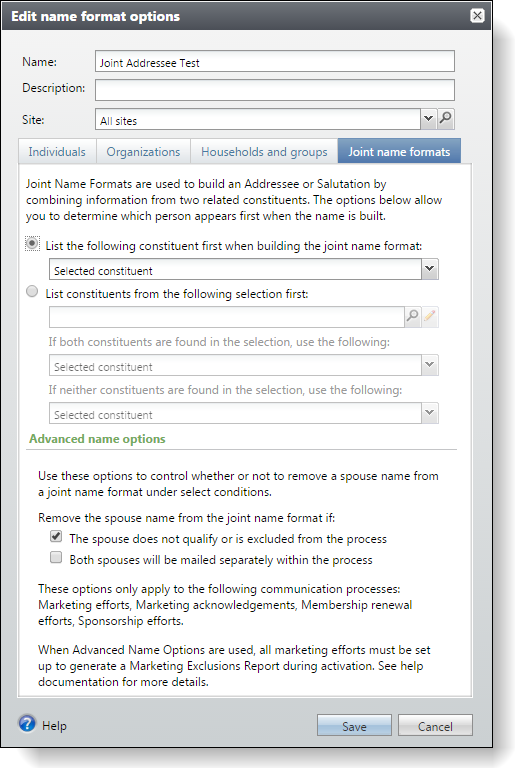Open the Site dropdown arrow
The width and height of the screenshot is (515, 768).
(x=428, y=119)
